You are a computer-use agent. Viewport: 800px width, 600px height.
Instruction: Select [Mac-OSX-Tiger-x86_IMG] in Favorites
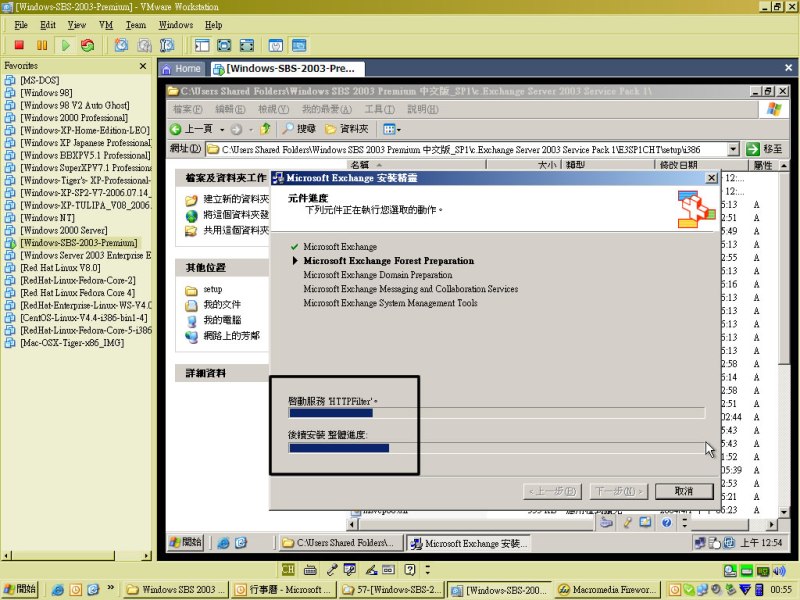(x=72, y=343)
